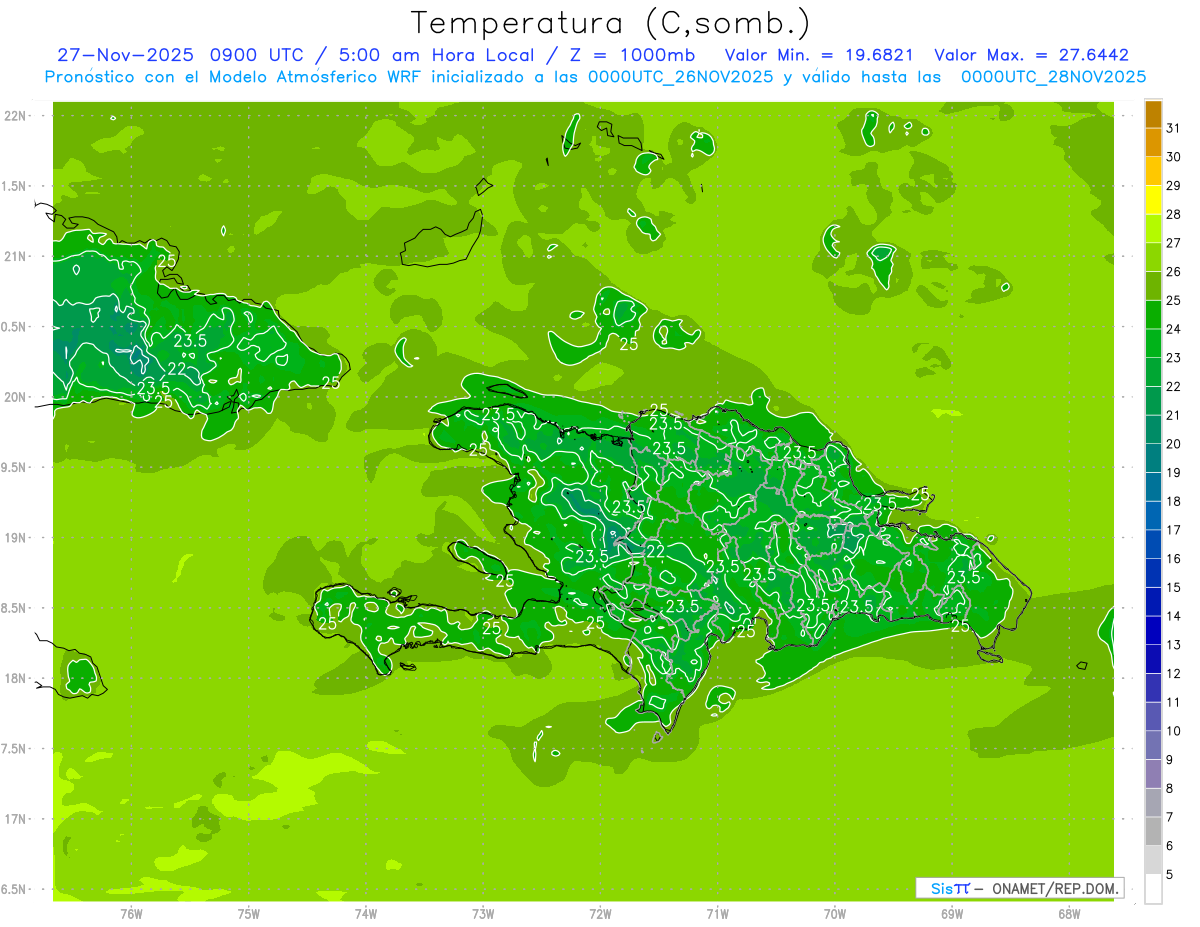The image size is (1200, 927).
Task: Click the yellow swatch between 28 and 29
Action: pos(1153,200)
